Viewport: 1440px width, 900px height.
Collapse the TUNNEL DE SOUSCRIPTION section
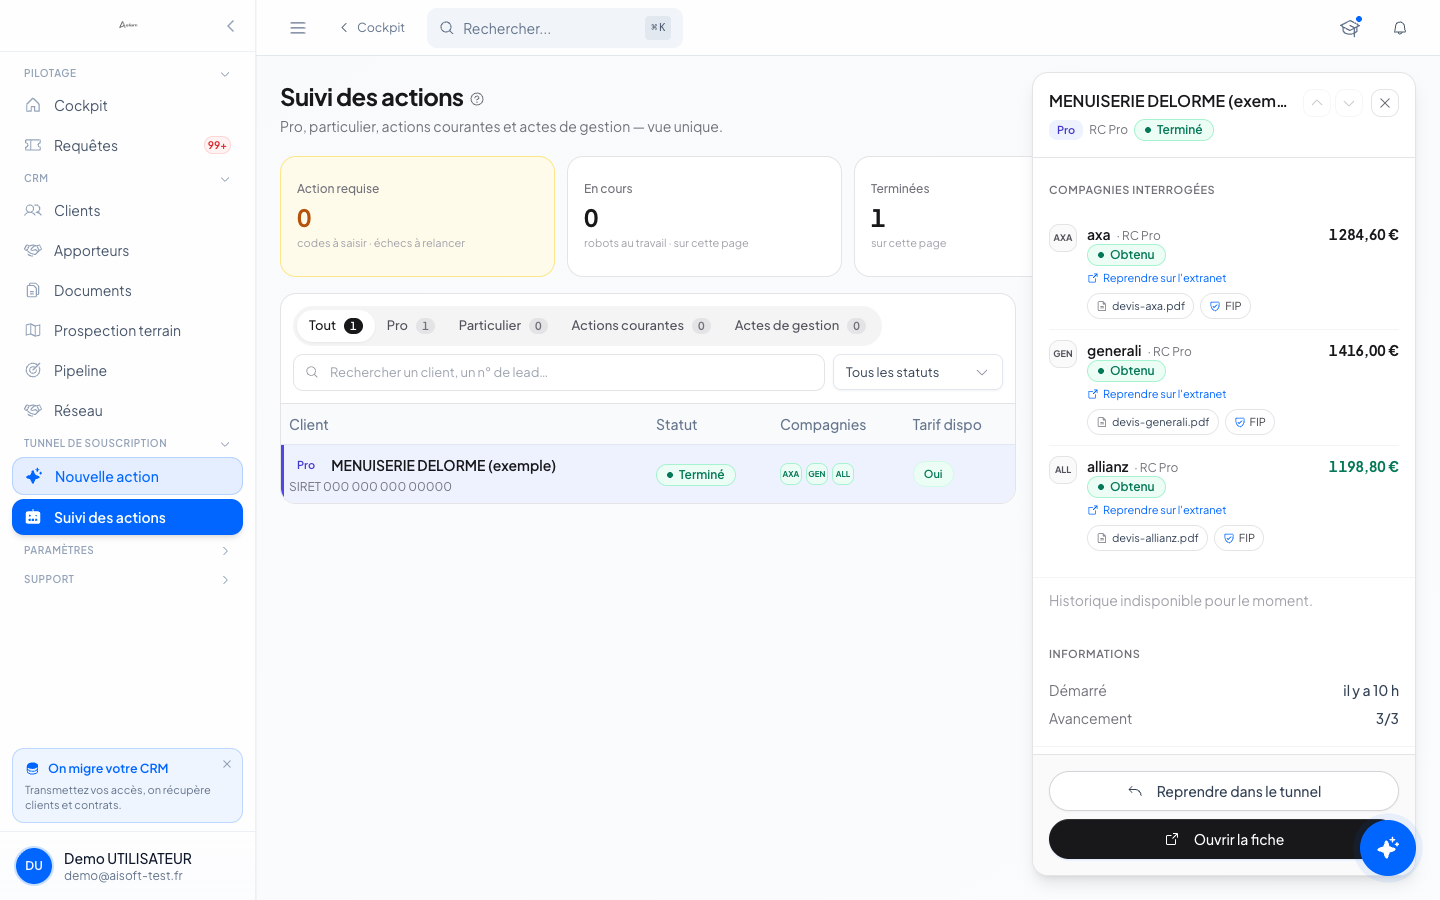pos(127,444)
